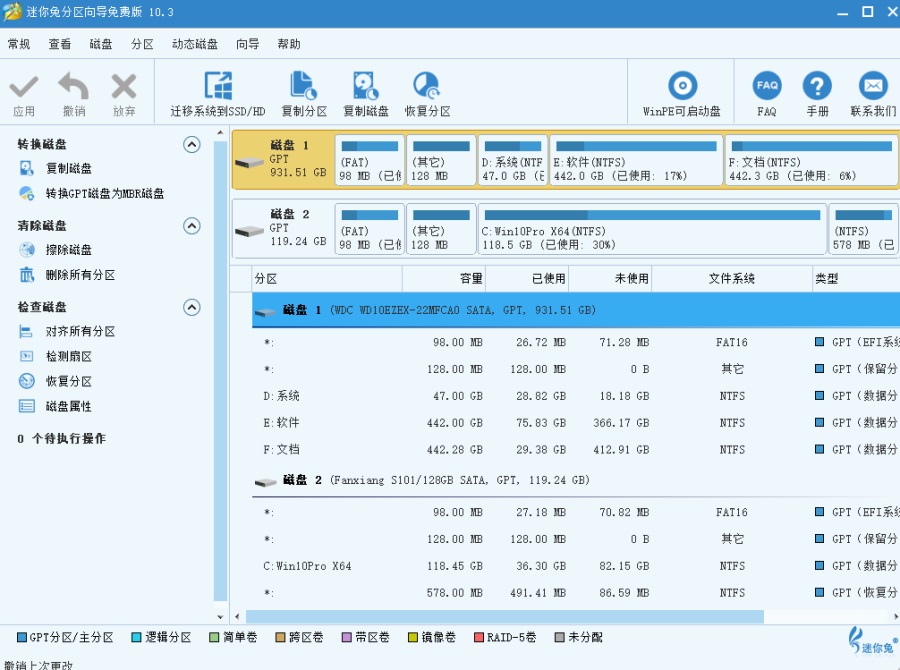Sort by the 容量 column header
Screen dimensions: 900x670
click(x=444, y=278)
